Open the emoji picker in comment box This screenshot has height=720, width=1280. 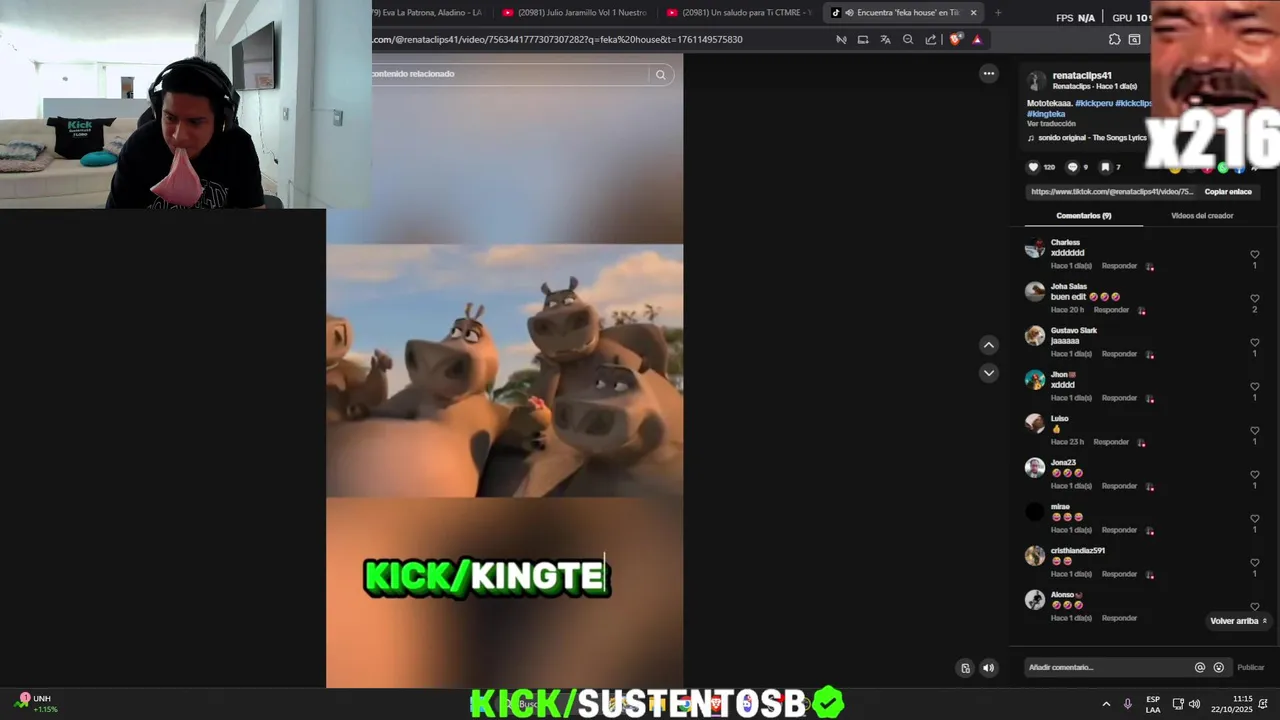[1218, 667]
